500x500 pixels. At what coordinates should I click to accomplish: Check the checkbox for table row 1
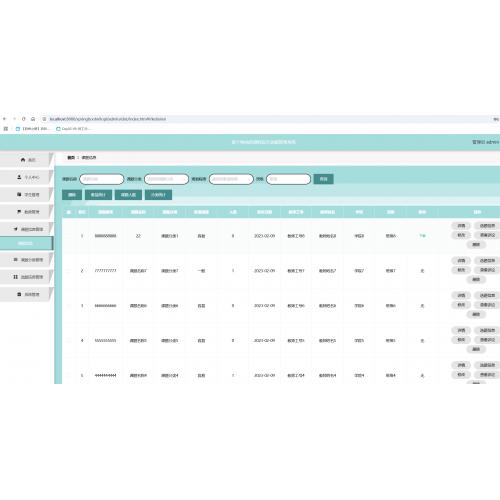[69, 236]
